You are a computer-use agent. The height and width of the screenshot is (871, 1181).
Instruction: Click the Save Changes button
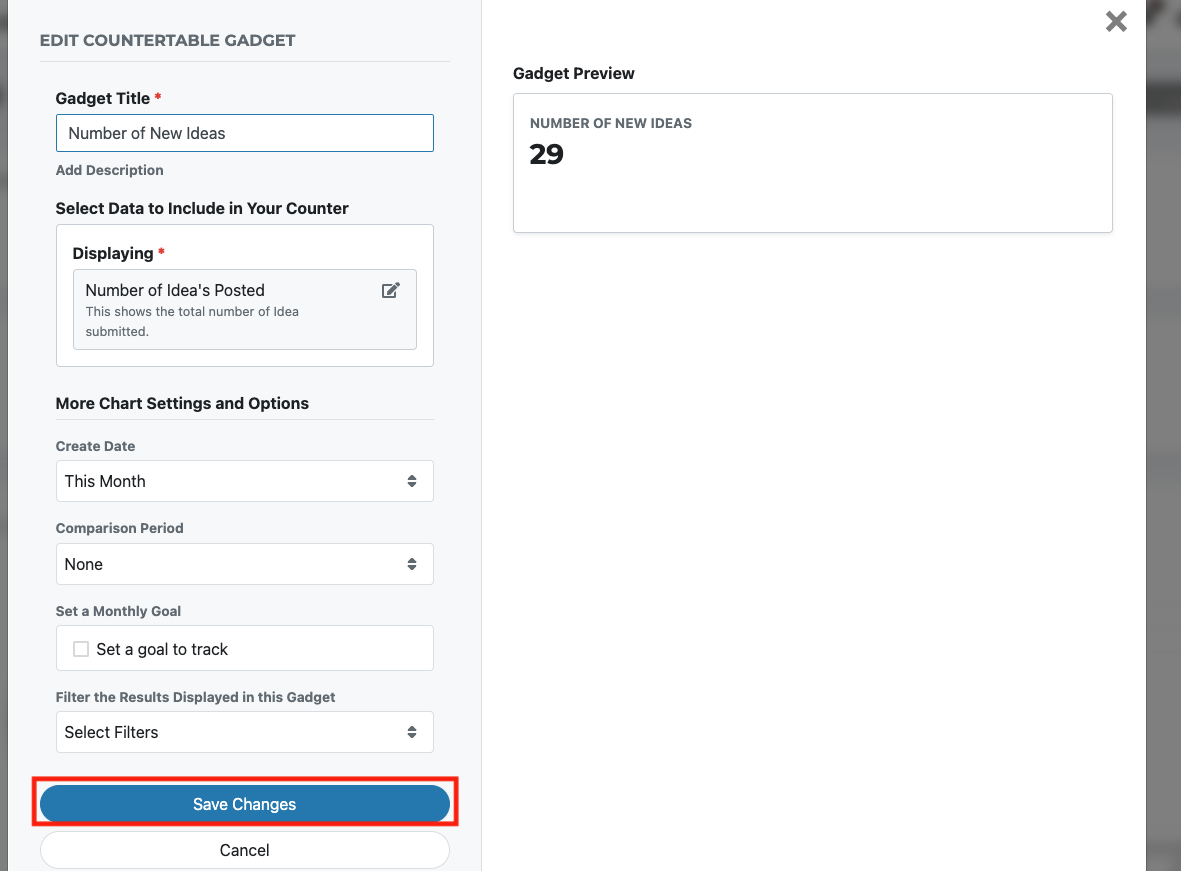click(x=245, y=804)
